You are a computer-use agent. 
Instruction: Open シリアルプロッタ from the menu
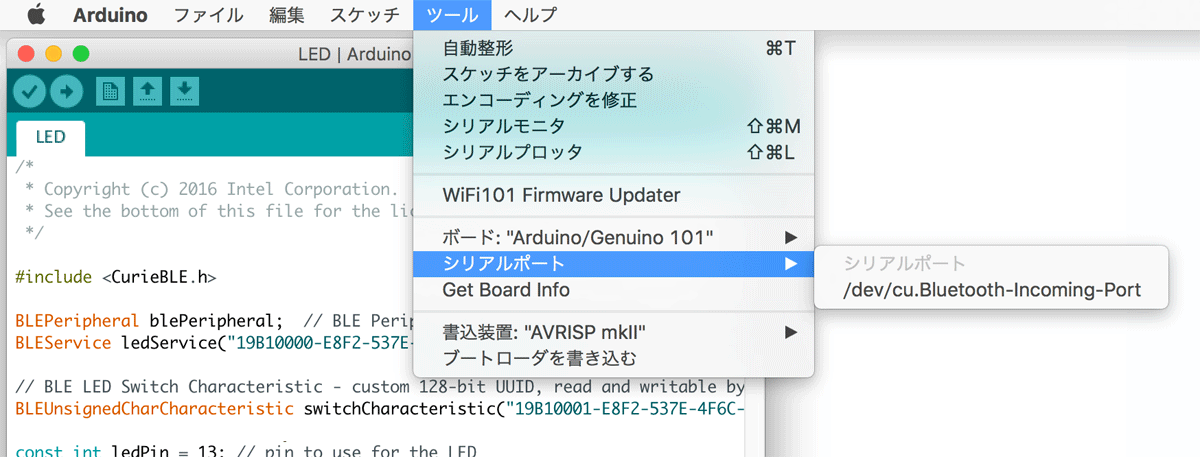614,152
